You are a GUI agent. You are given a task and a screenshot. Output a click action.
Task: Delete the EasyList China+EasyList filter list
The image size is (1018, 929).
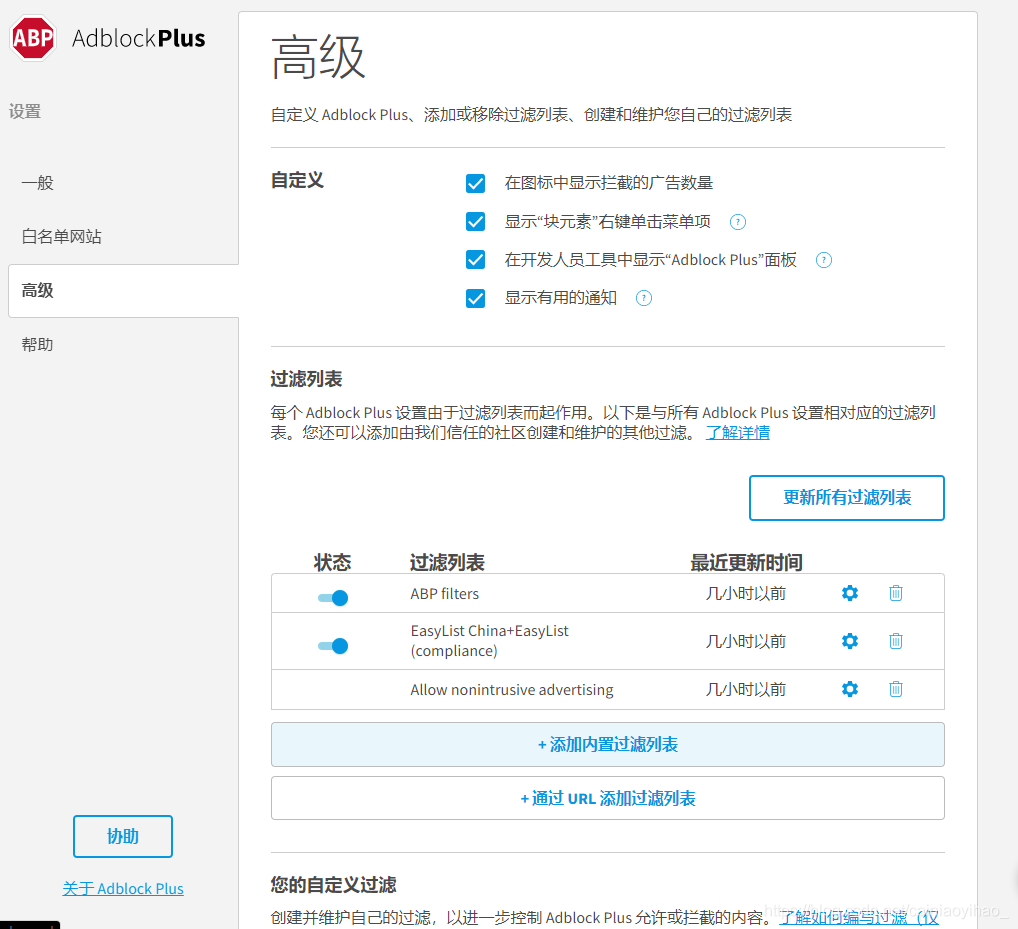point(895,641)
